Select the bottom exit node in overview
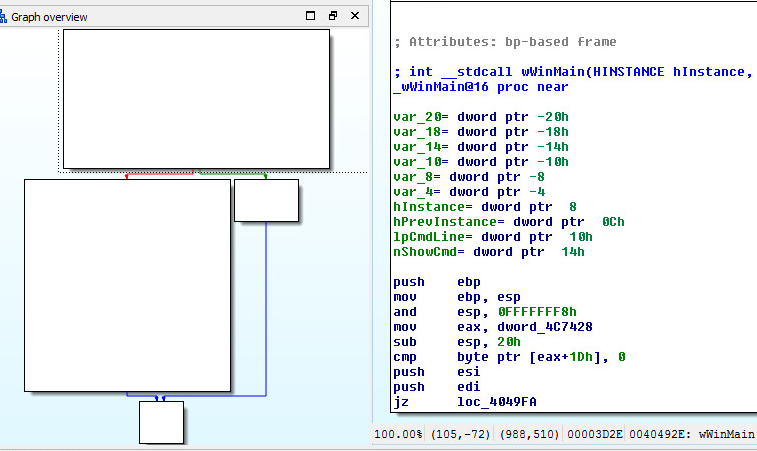 tap(161, 422)
